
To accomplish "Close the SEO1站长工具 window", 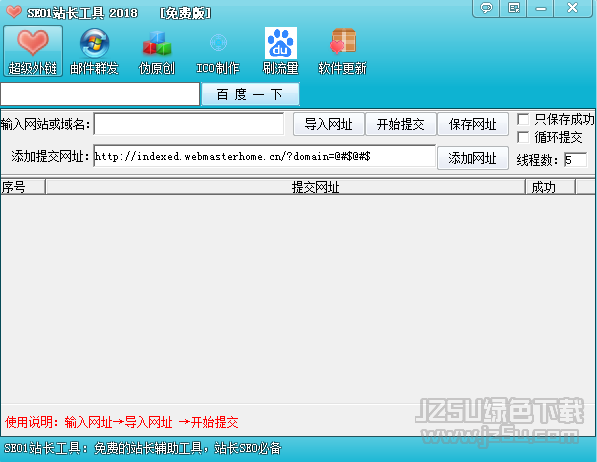I will point(573,8).
